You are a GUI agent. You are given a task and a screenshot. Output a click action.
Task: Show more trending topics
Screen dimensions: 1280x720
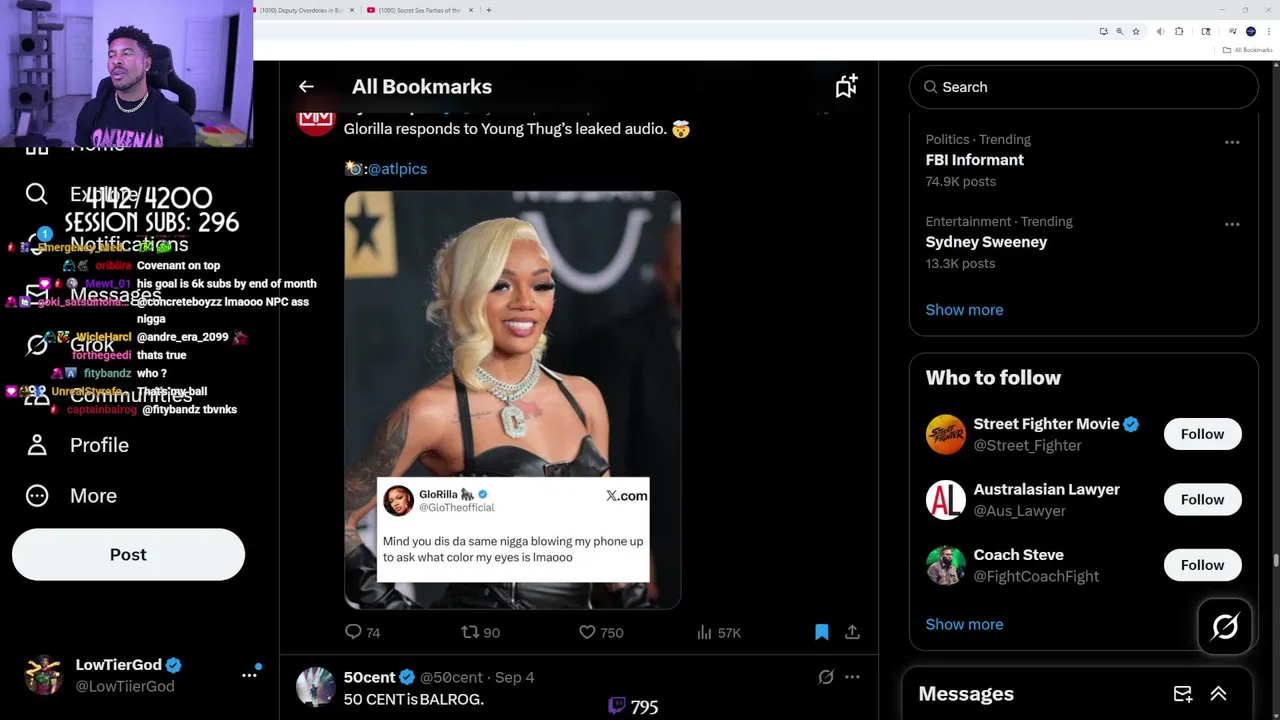[964, 310]
